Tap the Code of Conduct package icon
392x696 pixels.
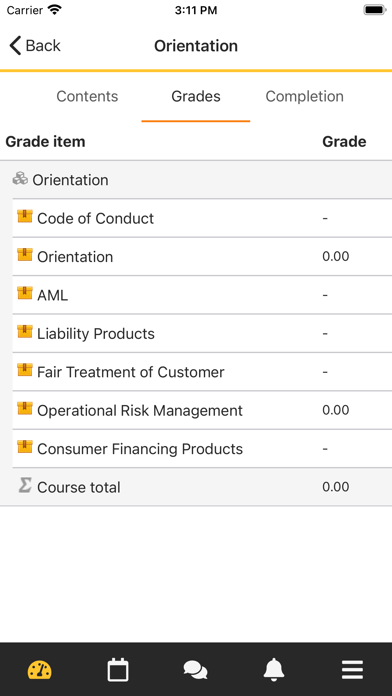25,216
